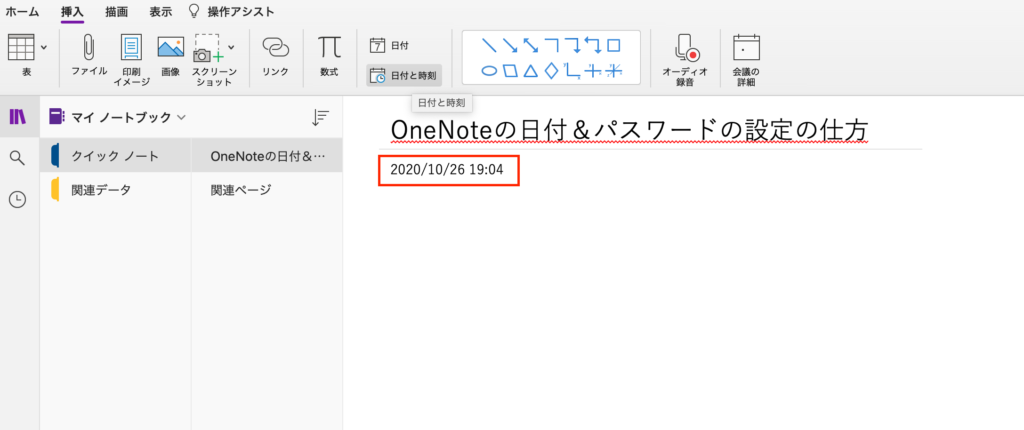Show the notebooks list sidebar icon
1024x430 pixels.
18,117
